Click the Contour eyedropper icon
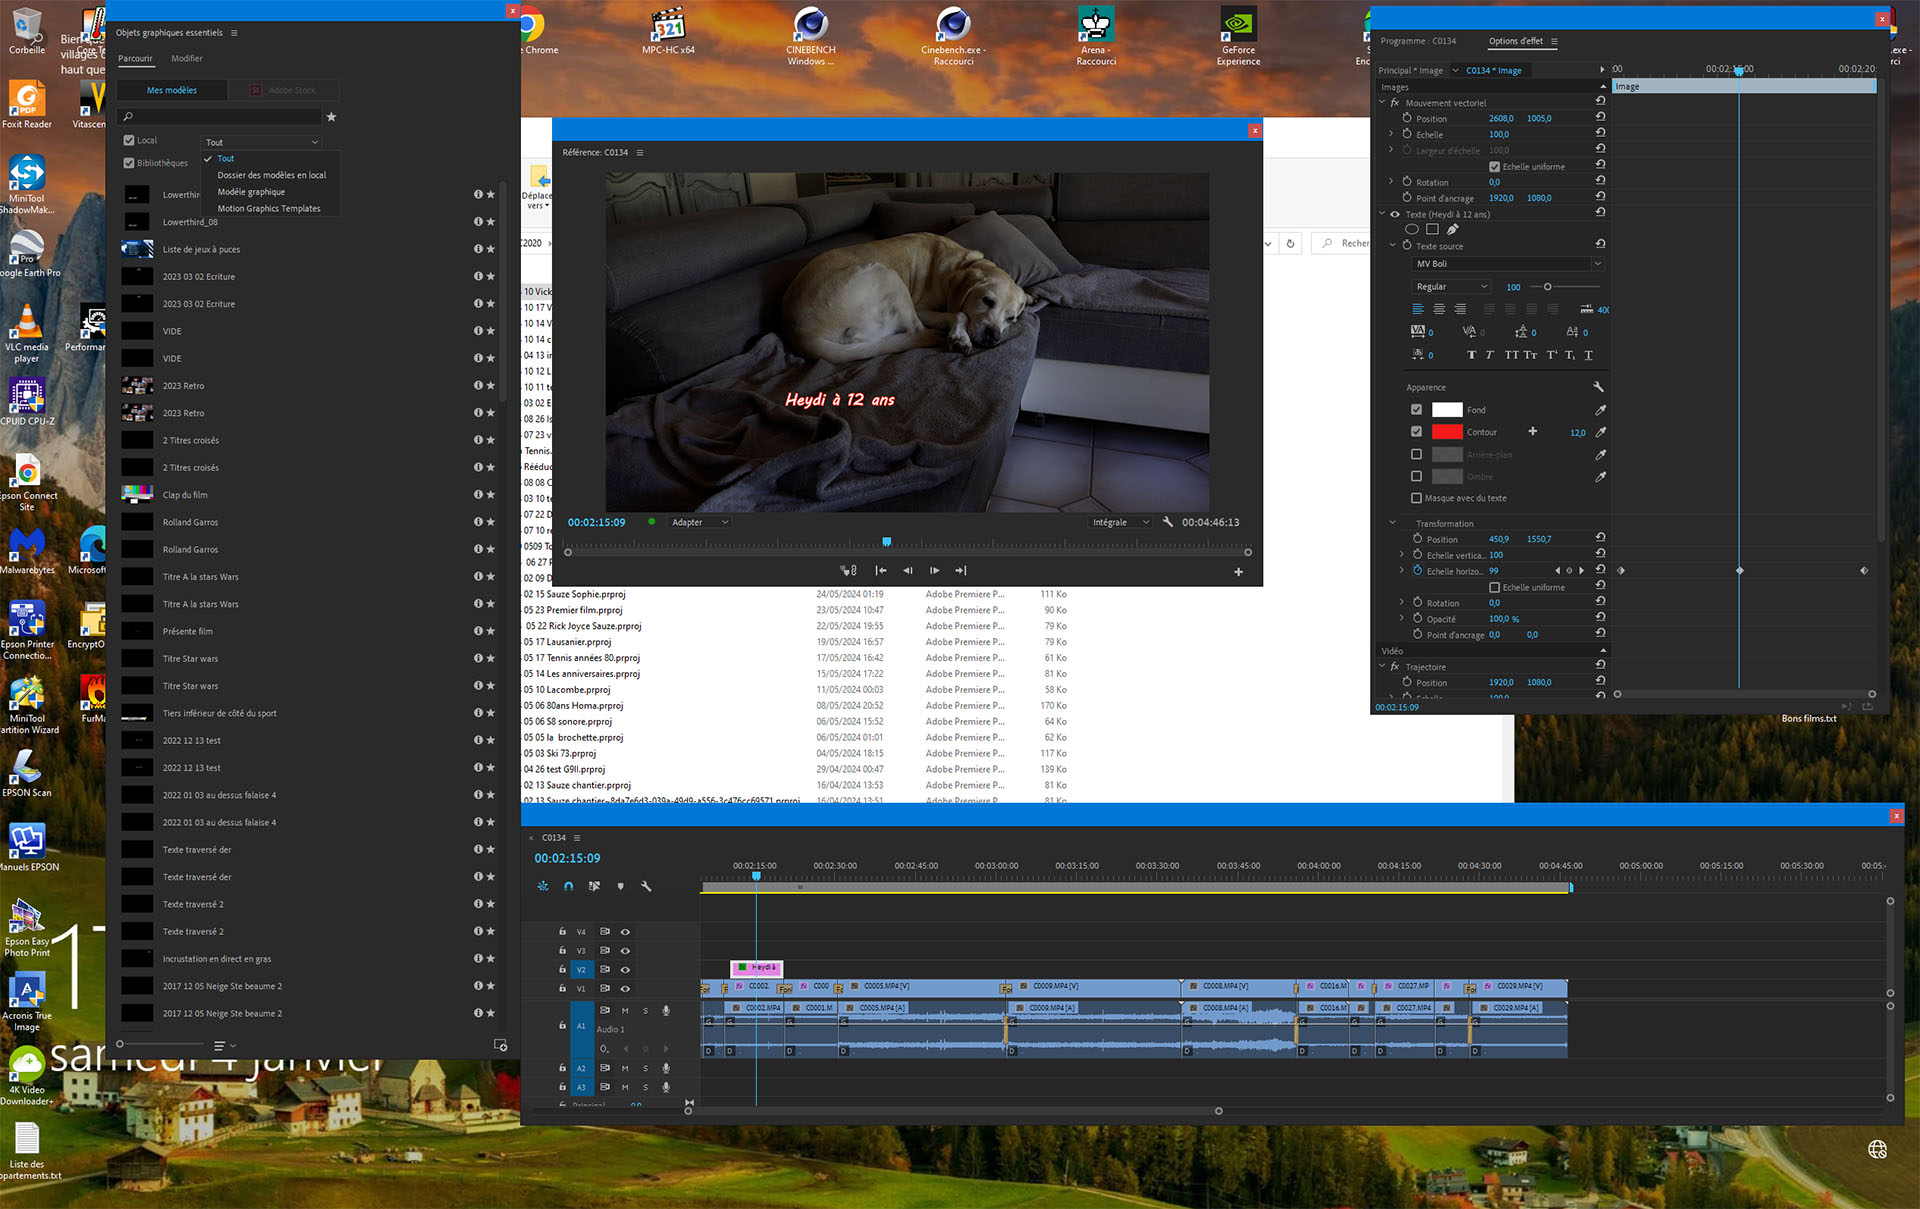This screenshot has height=1209, width=1920. (1600, 432)
